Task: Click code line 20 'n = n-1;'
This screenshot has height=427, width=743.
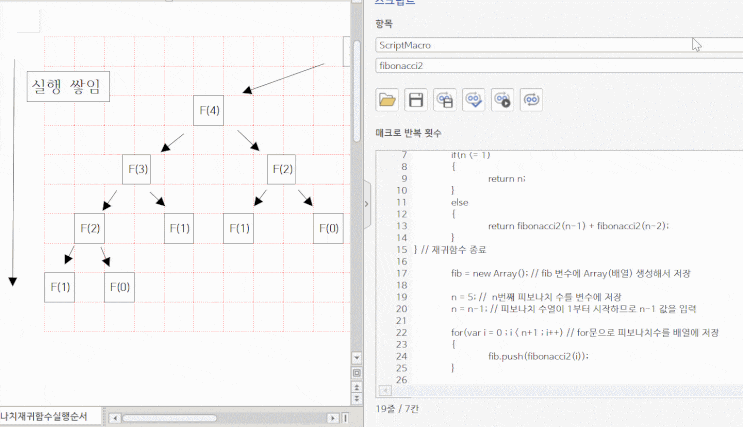Action: click(x=573, y=309)
